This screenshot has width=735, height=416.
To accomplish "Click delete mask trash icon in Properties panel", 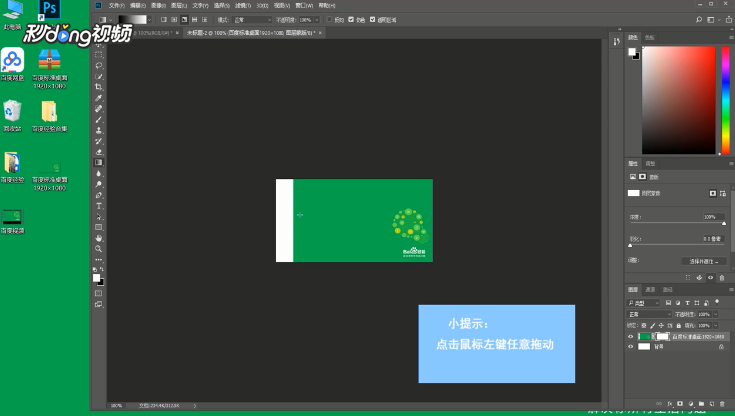I will pyautogui.click(x=722, y=278).
